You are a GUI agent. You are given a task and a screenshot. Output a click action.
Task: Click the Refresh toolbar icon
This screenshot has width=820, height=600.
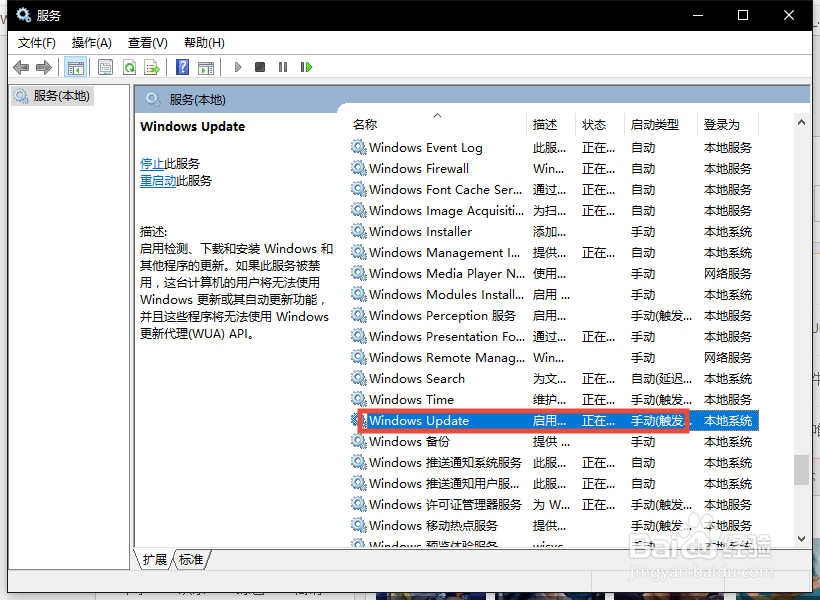129,67
